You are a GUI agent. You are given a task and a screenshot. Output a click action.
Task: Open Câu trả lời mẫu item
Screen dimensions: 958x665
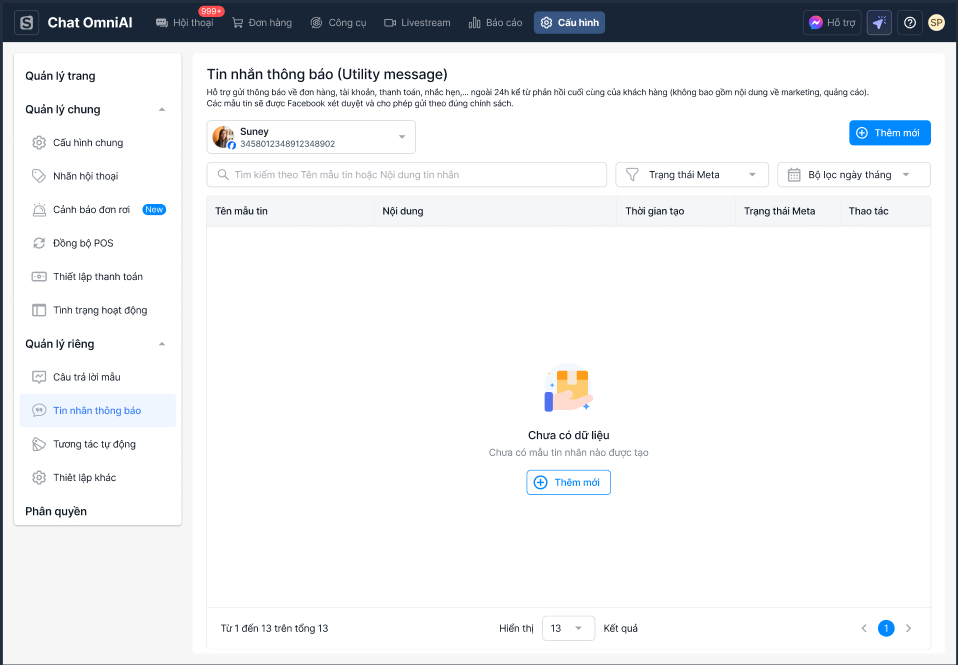(x=87, y=377)
